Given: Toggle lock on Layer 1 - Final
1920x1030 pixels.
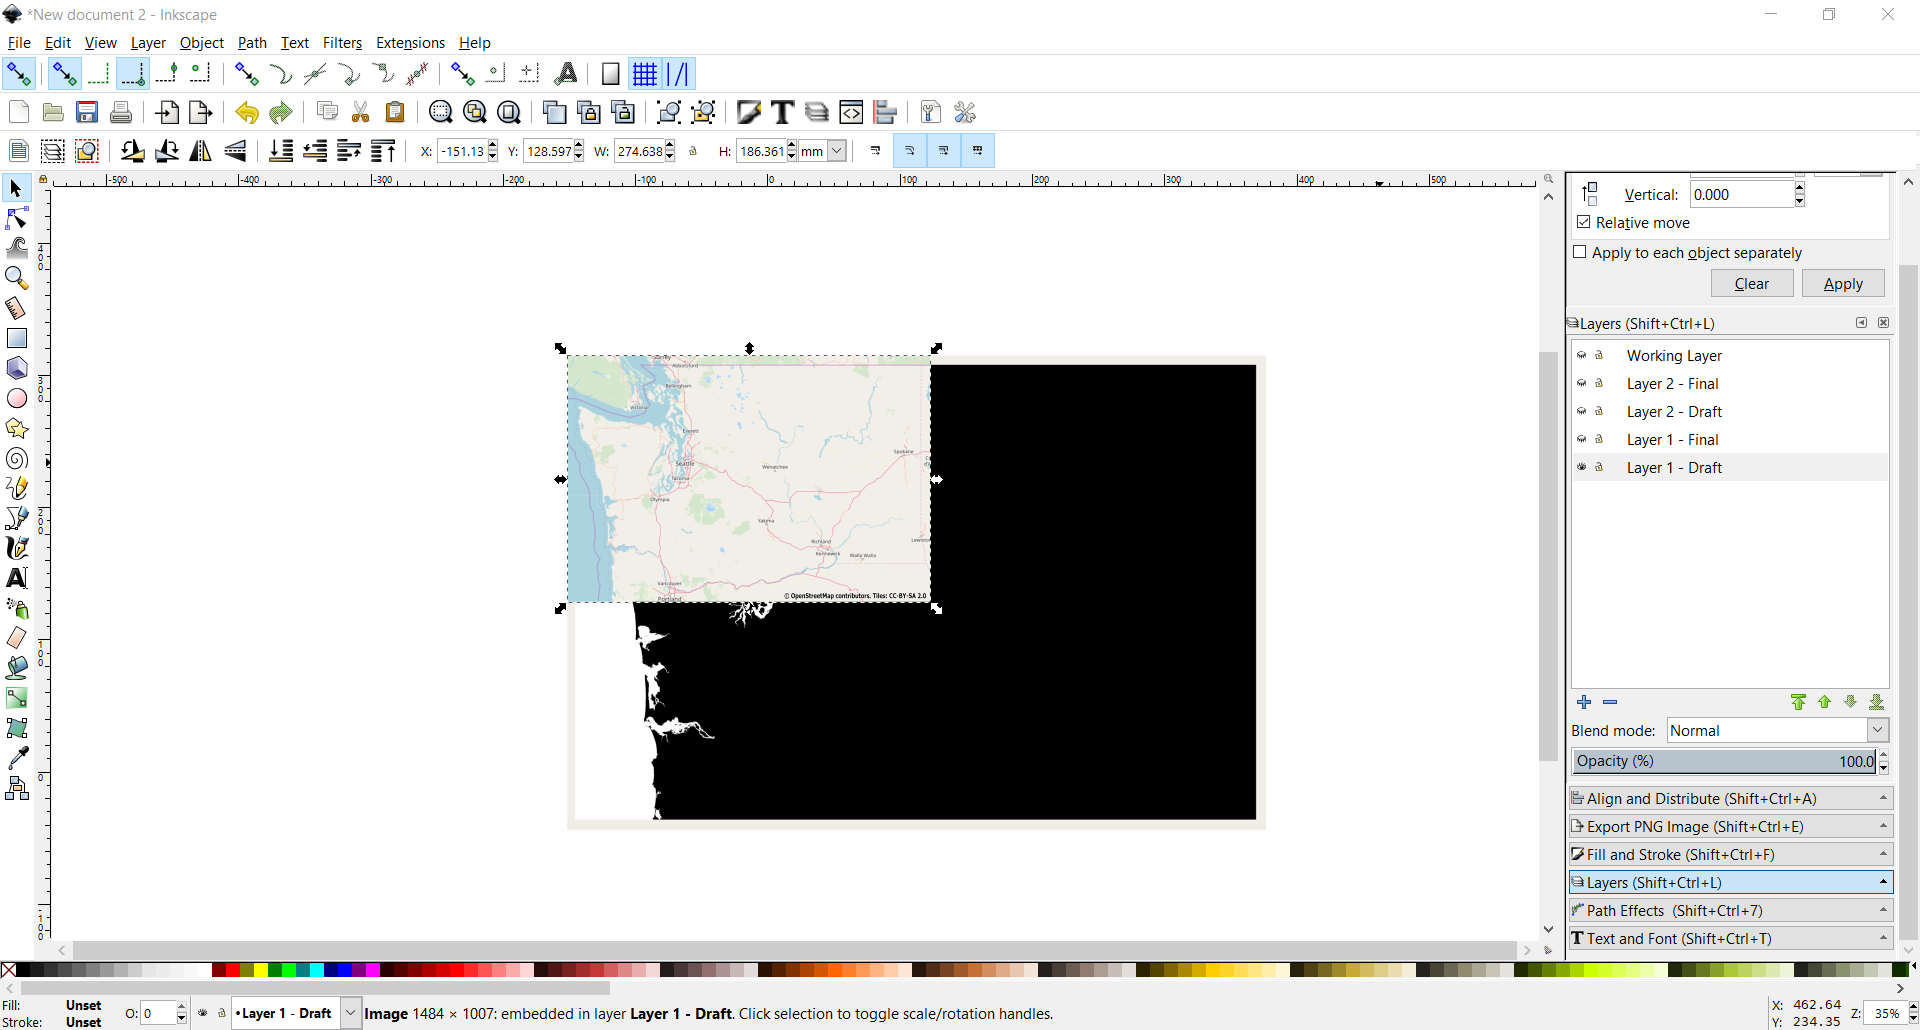Looking at the screenshot, I should coord(1599,439).
